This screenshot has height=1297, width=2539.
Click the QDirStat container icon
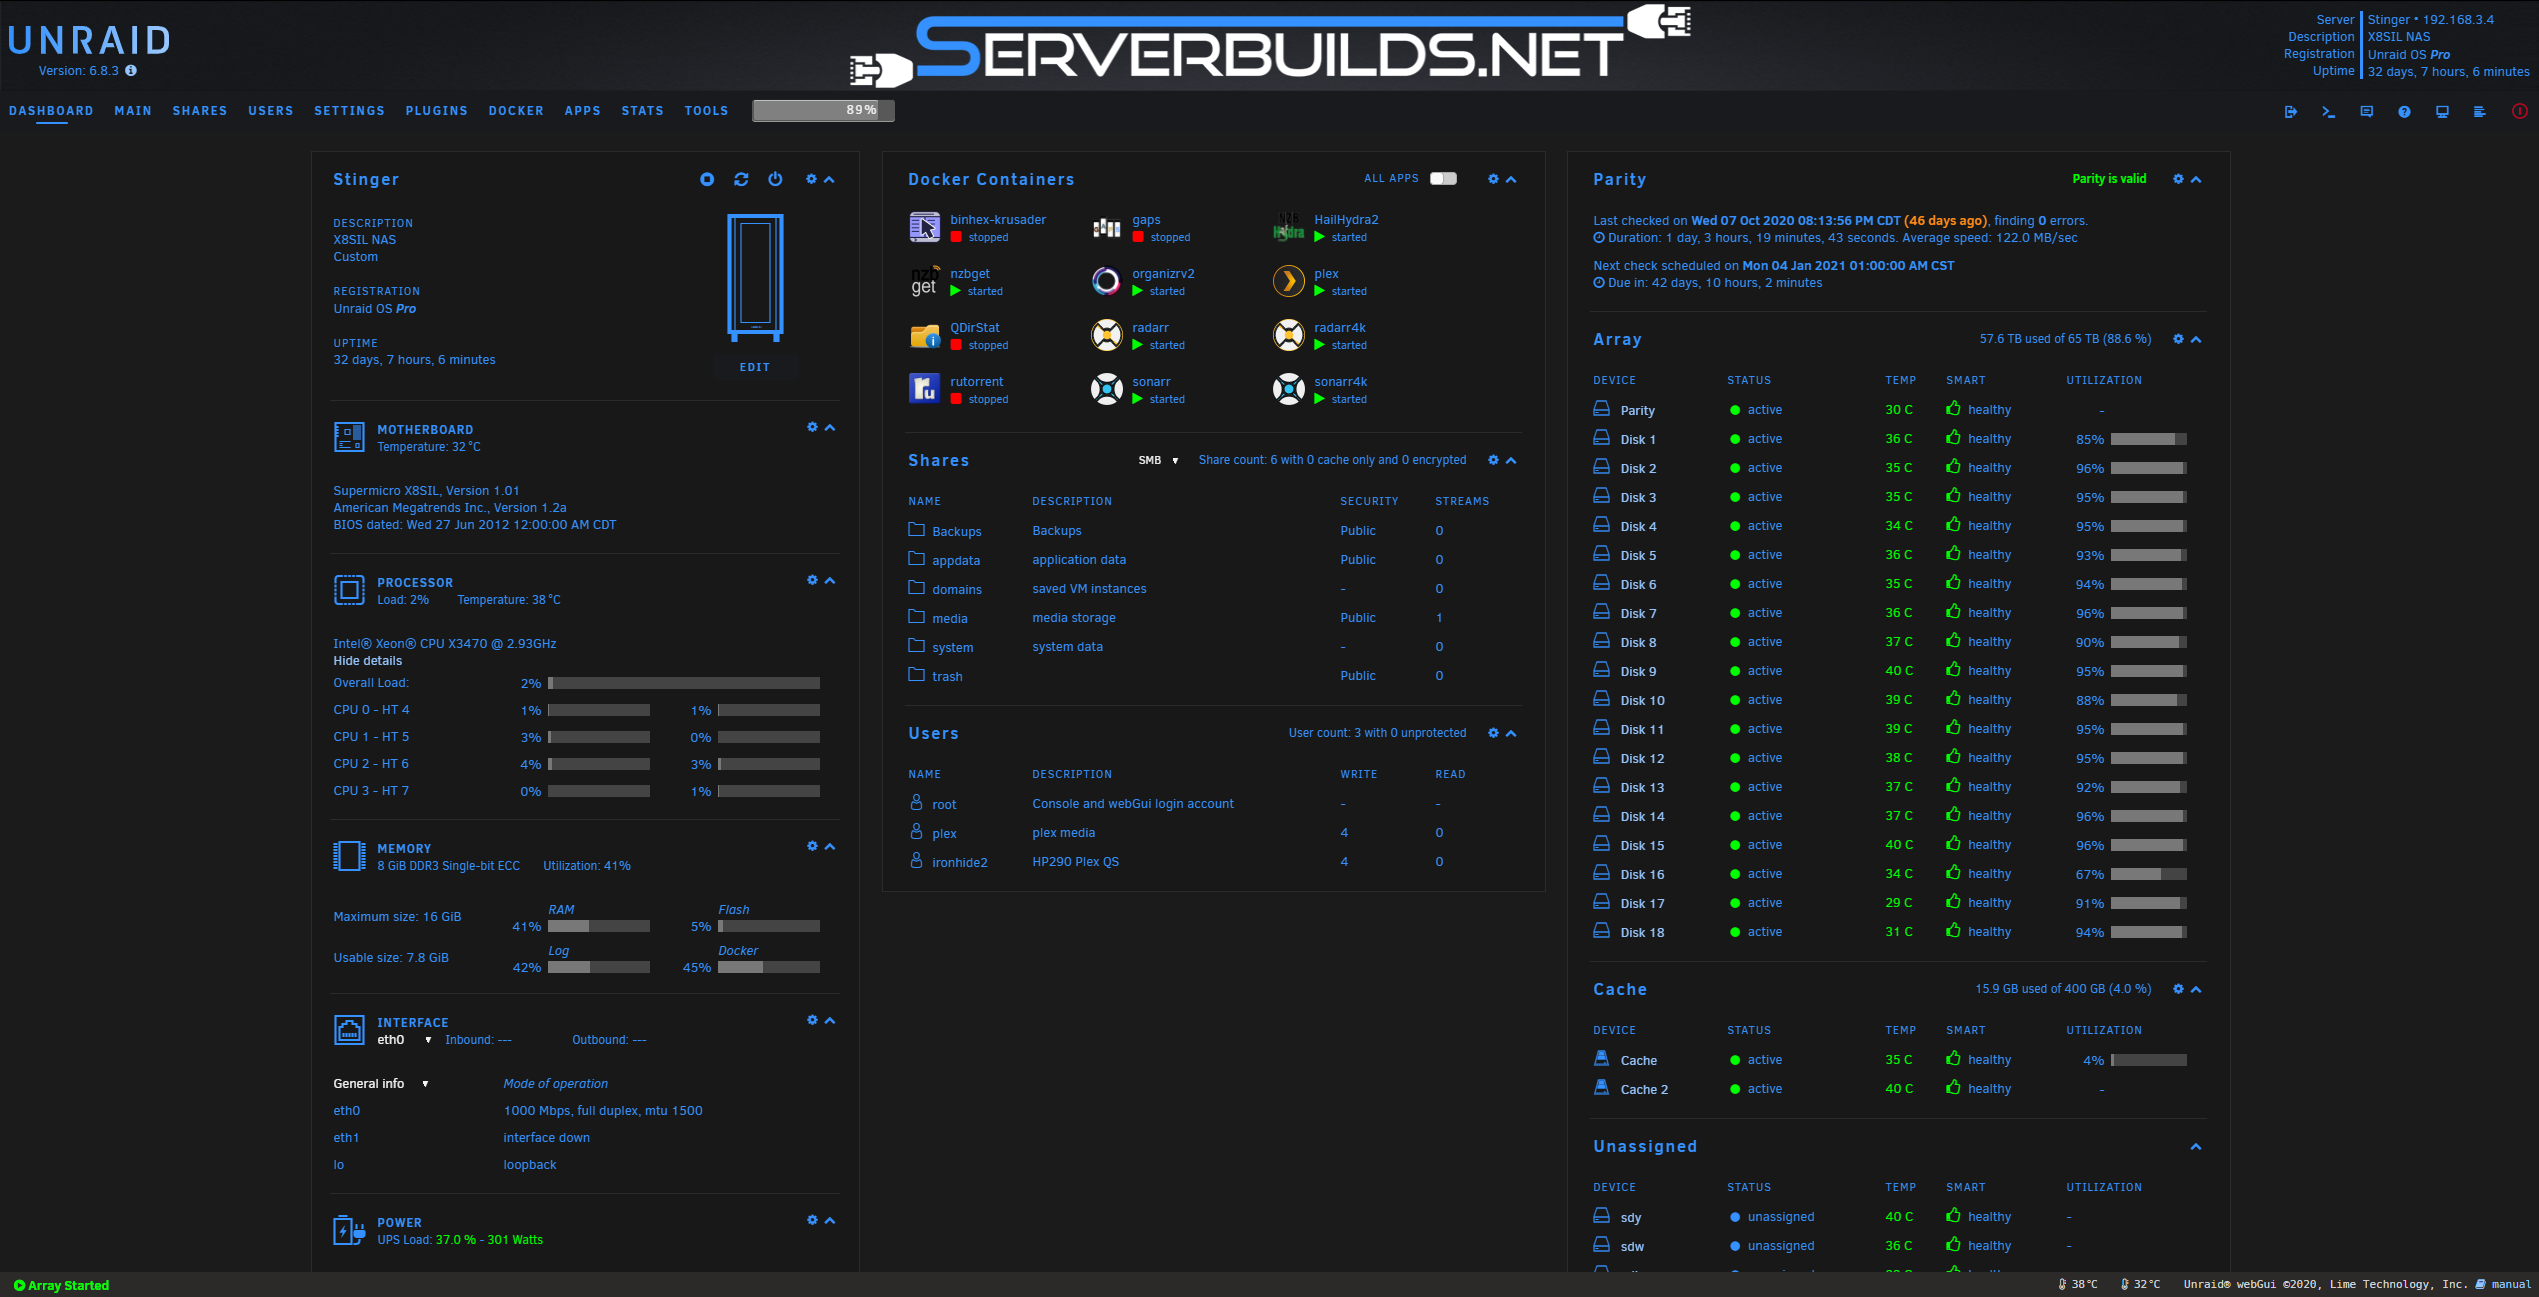(x=924, y=335)
